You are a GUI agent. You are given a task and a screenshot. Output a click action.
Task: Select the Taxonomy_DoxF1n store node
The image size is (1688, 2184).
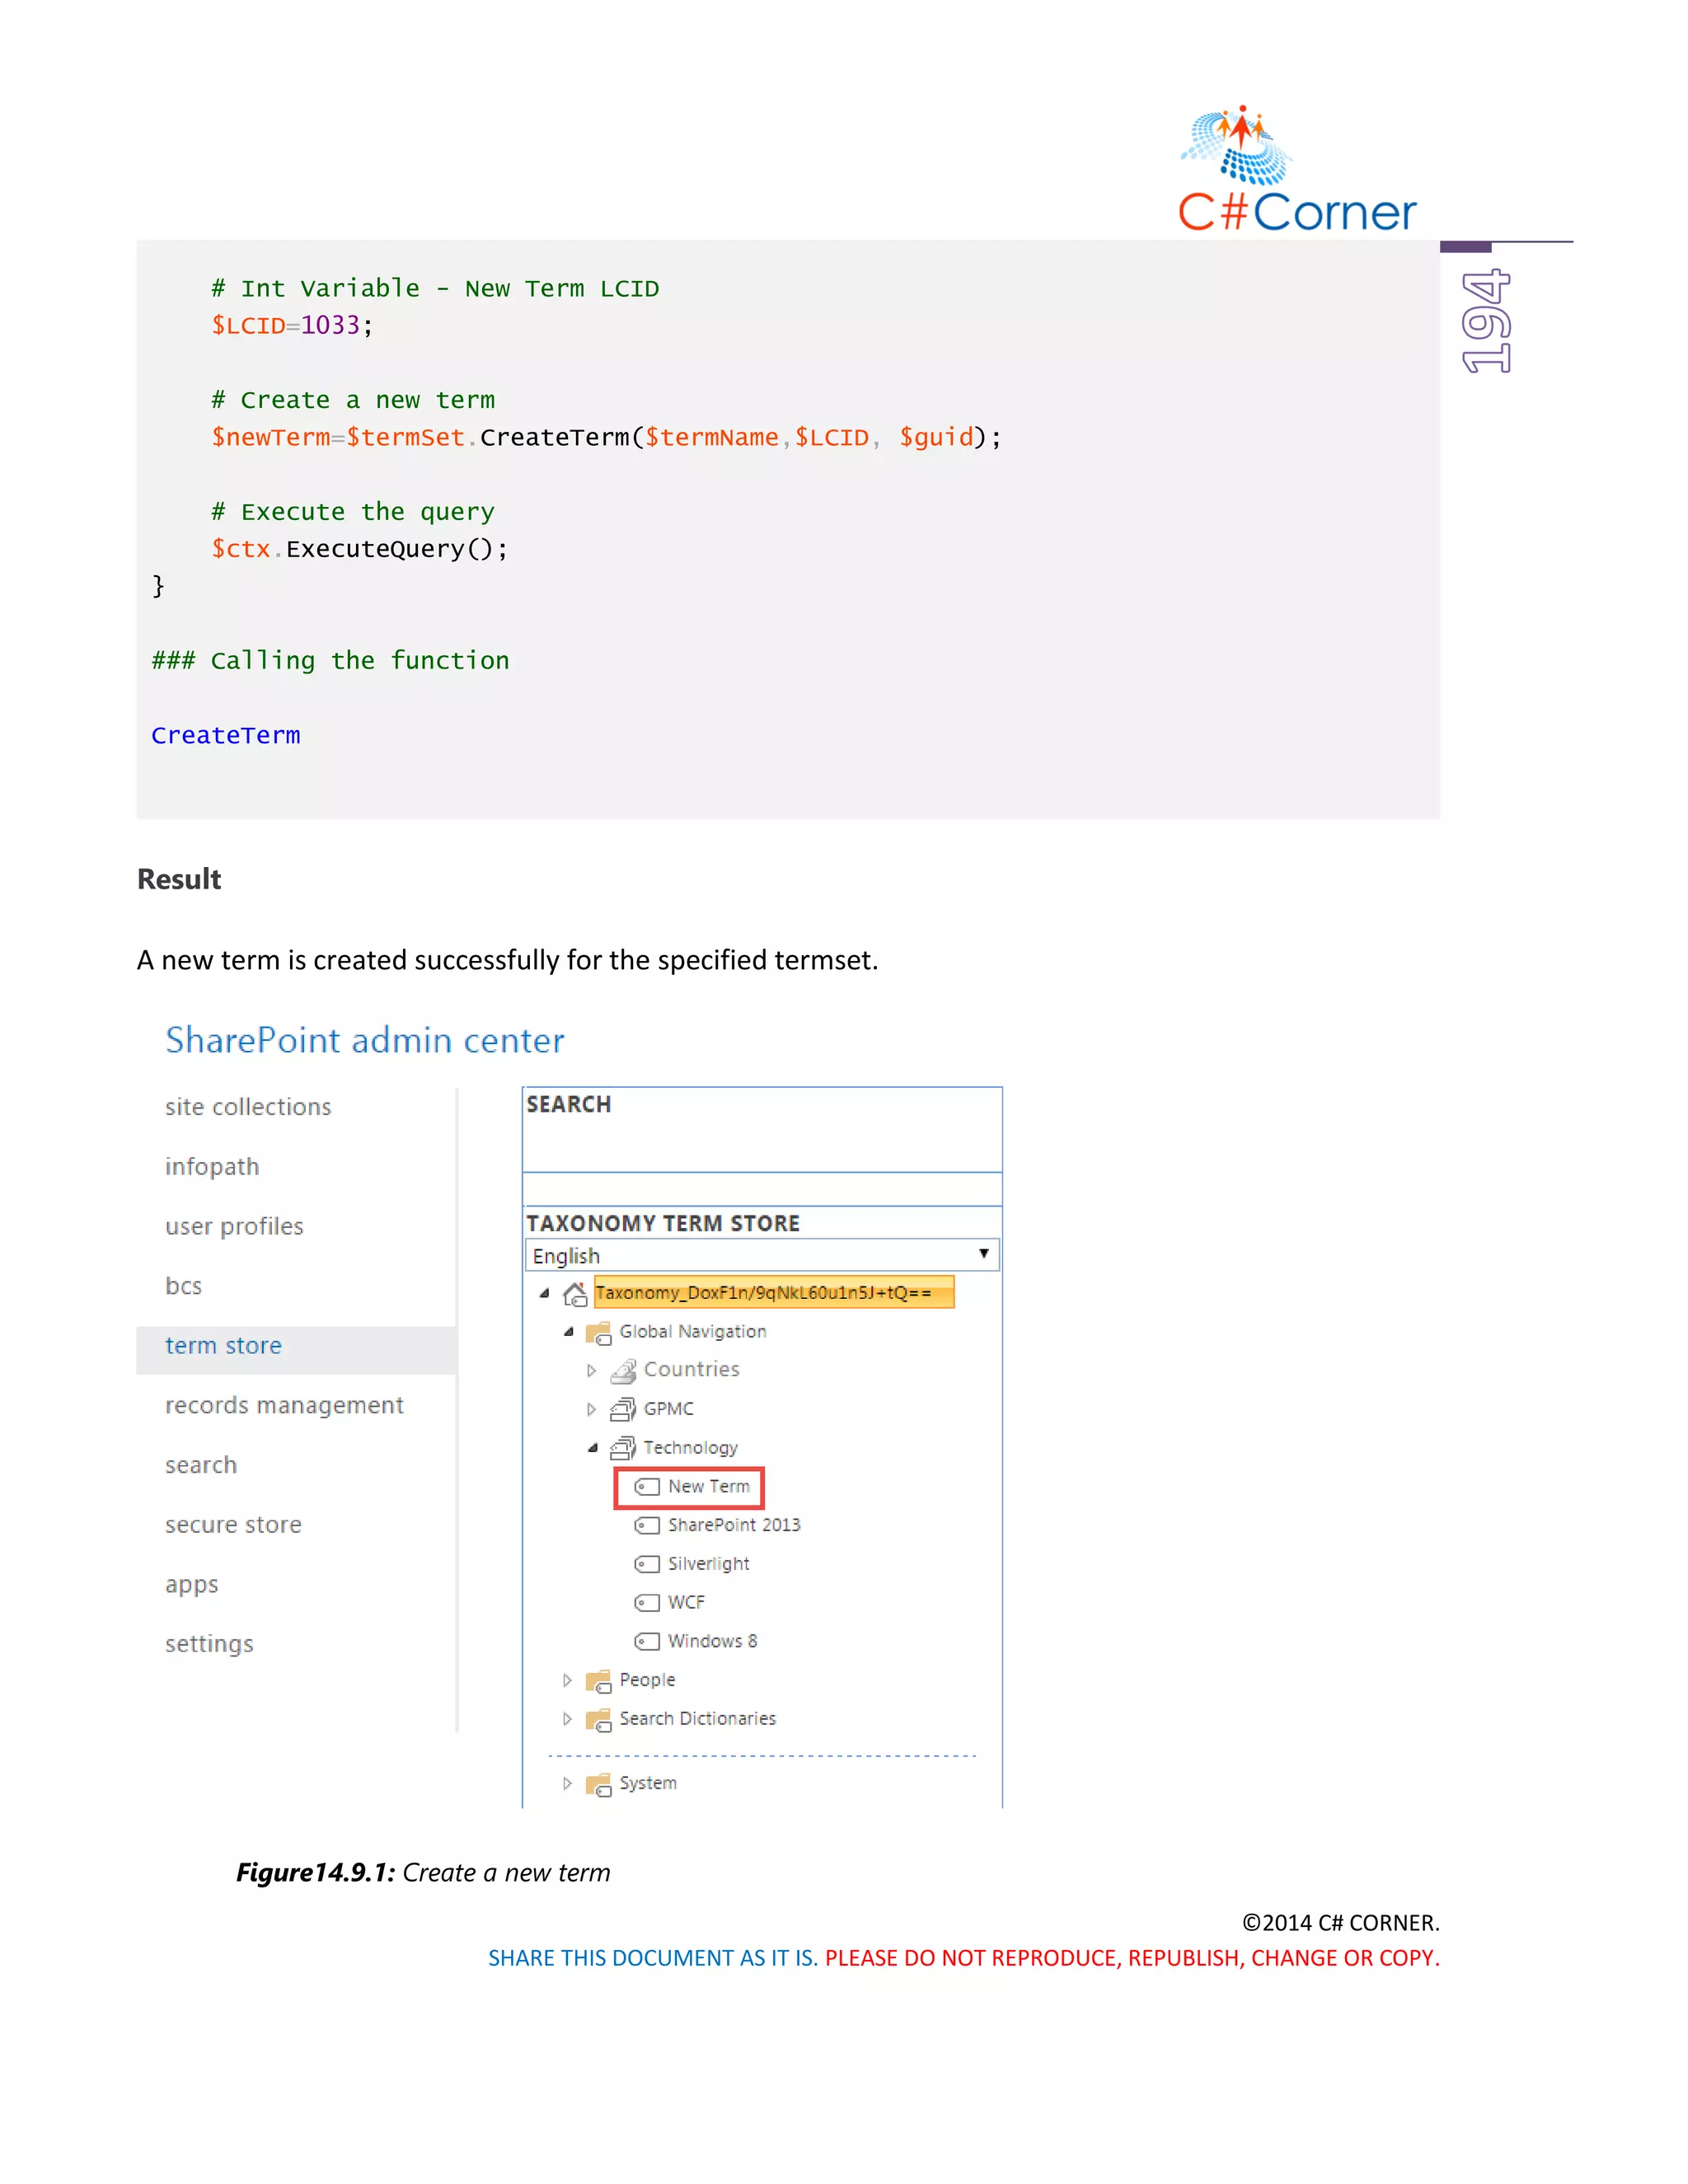click(x=774, y=1293)
